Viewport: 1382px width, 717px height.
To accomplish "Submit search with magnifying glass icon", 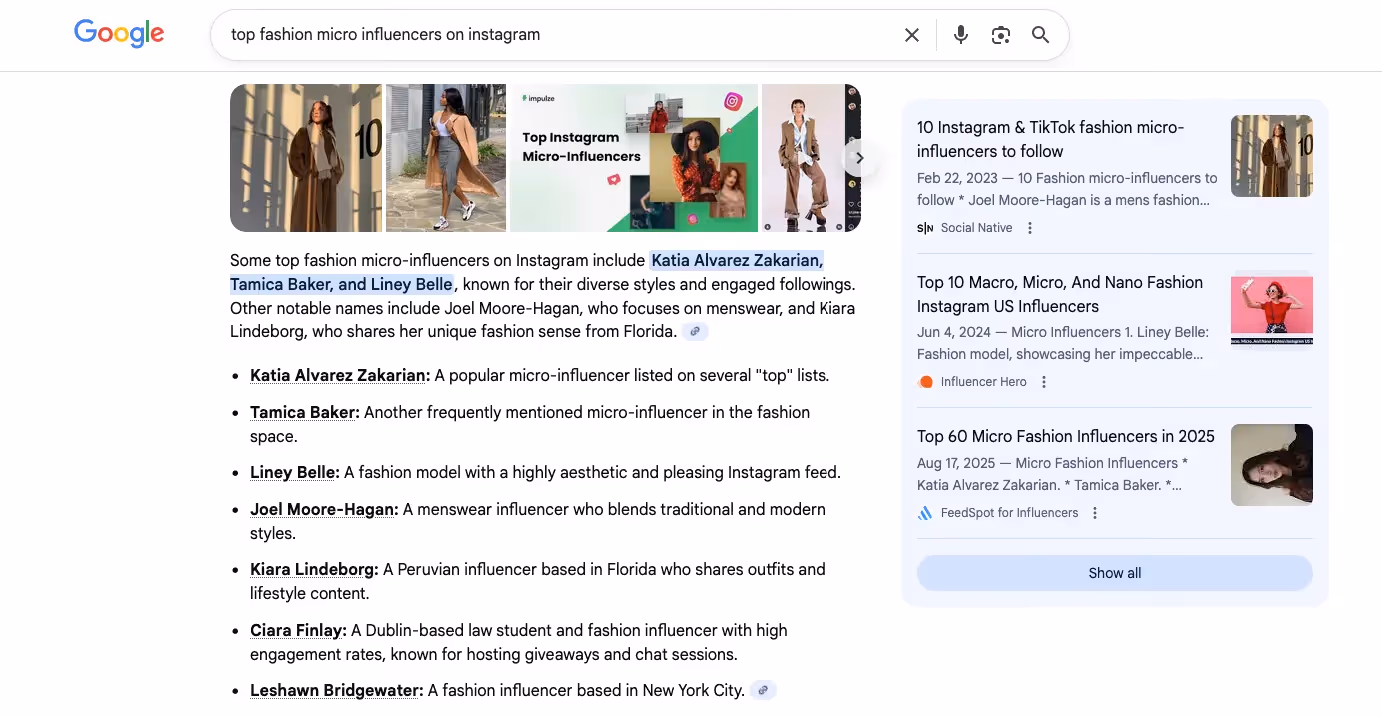I will [1041, 35].
